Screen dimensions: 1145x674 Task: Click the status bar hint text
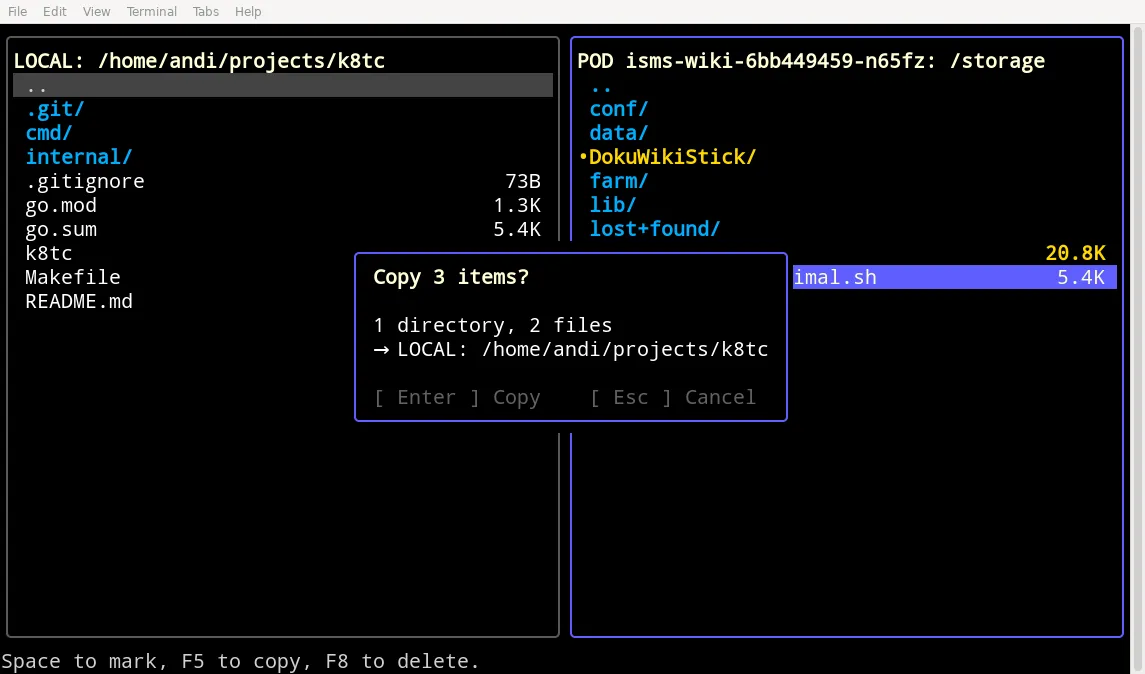(240, 662)
